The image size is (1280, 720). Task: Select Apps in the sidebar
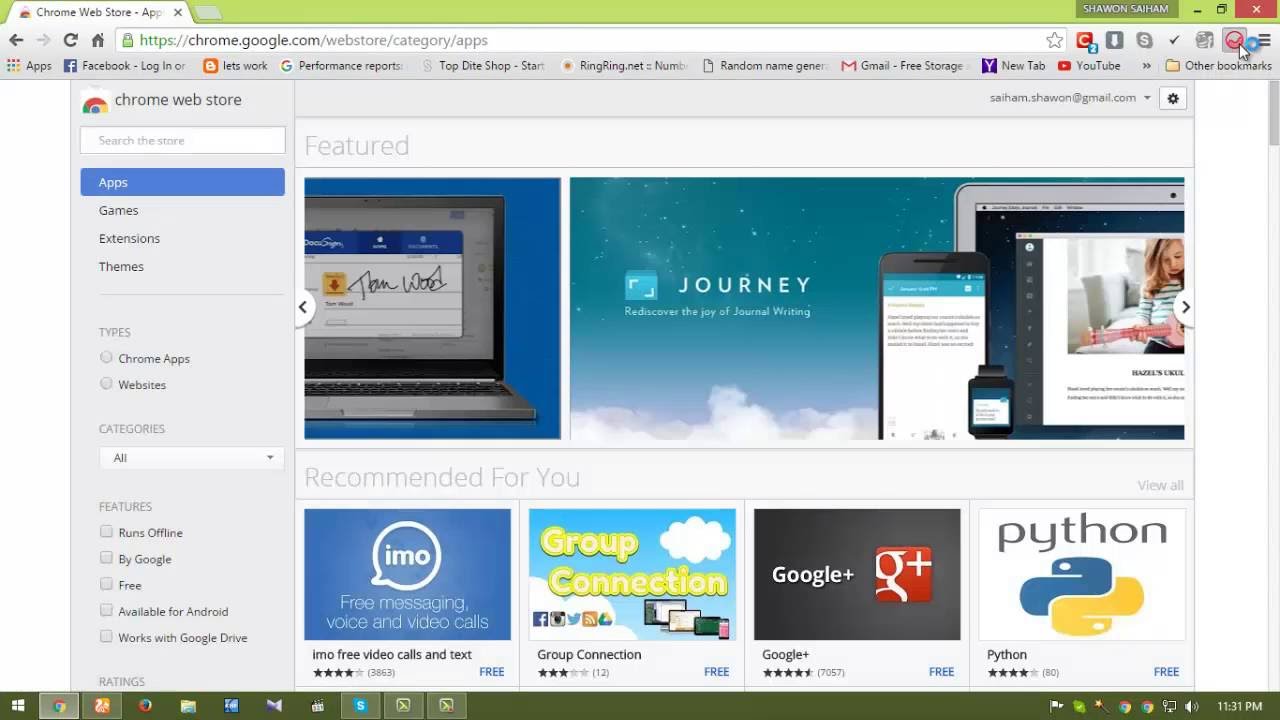coord(183,182)
